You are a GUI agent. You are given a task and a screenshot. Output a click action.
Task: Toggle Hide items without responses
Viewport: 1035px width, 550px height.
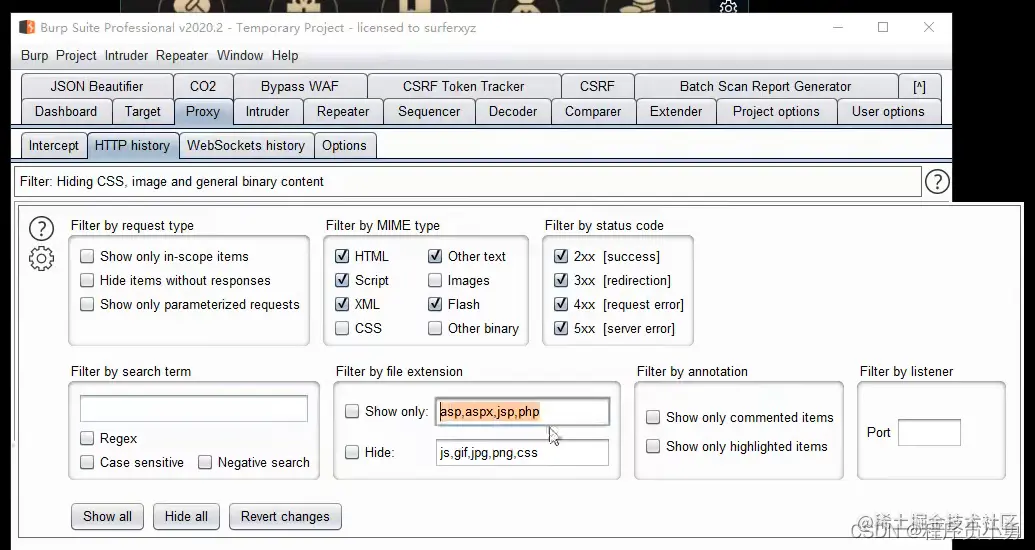(87, 280)
